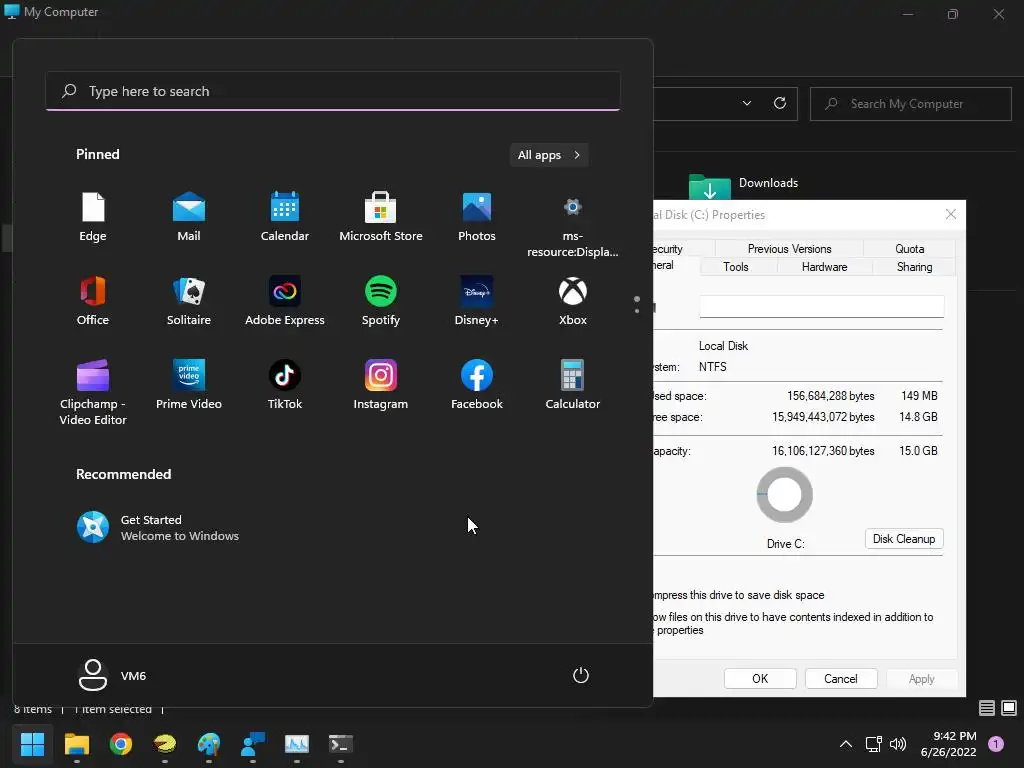Viewport: 1024px width, 768px height.
Task: Switch to the Hardware tab
Action: [825, 266]
